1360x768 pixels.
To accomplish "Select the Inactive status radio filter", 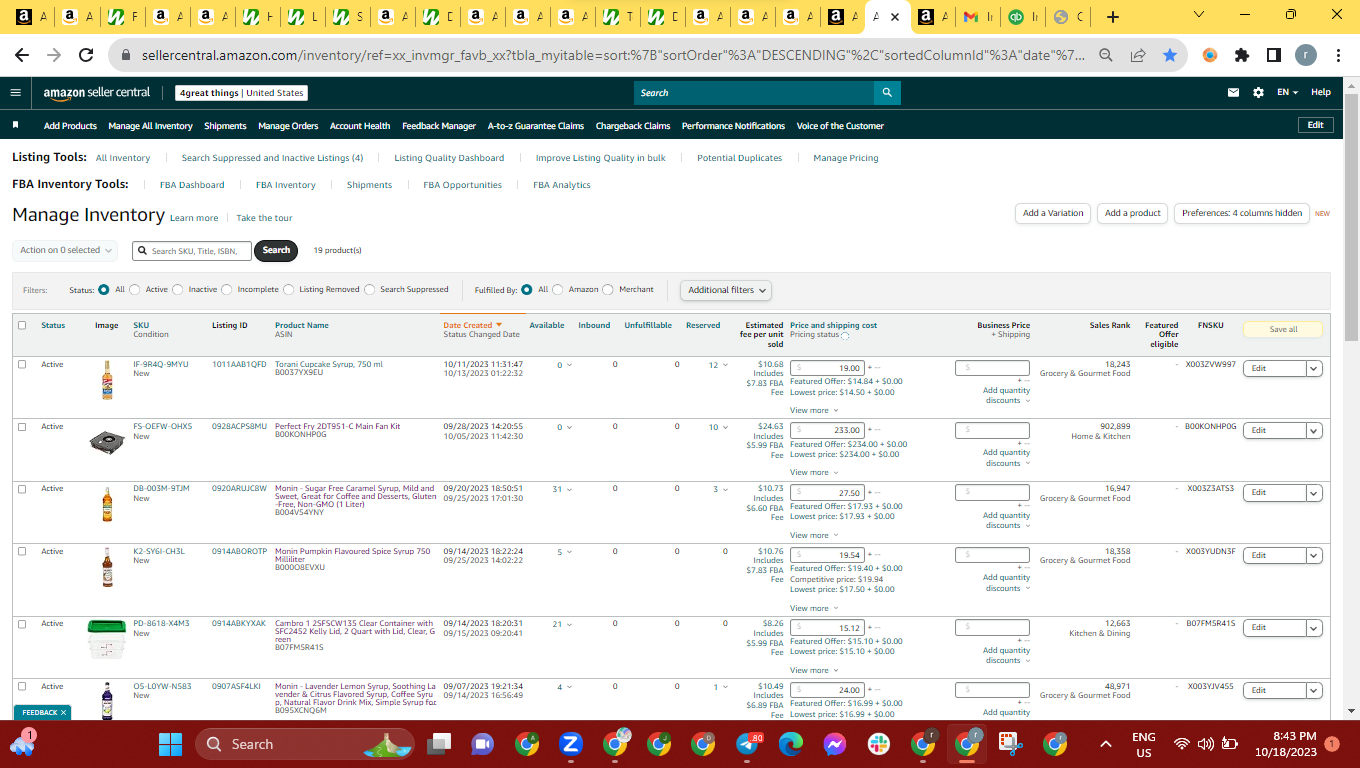I will (178, 290).
